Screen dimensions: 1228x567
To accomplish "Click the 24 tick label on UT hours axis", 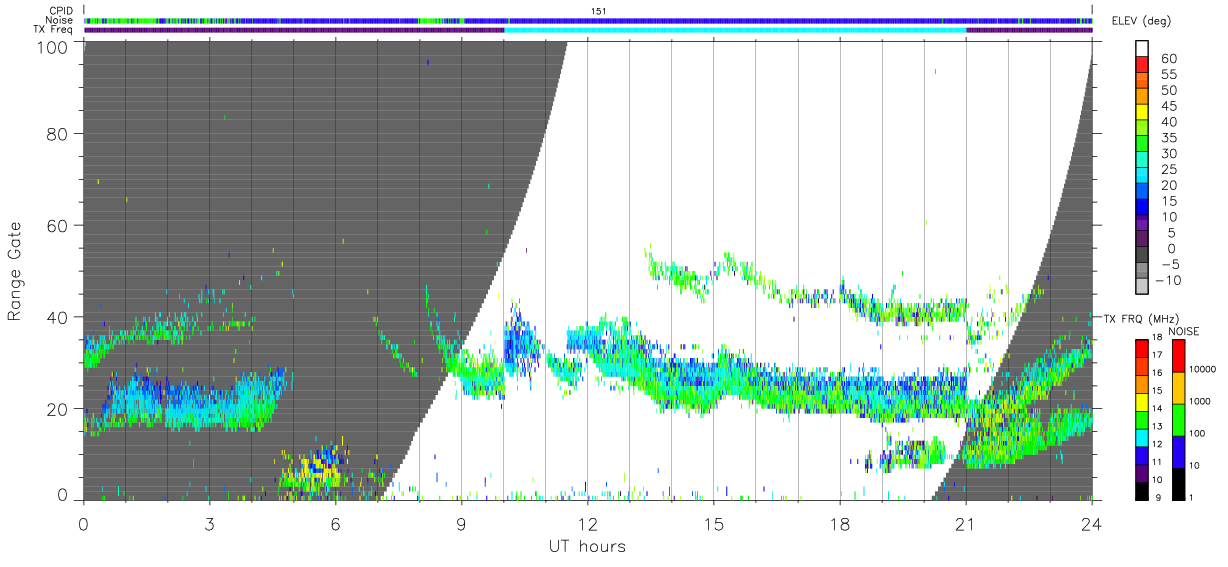I will click(x=1092, y=523).
